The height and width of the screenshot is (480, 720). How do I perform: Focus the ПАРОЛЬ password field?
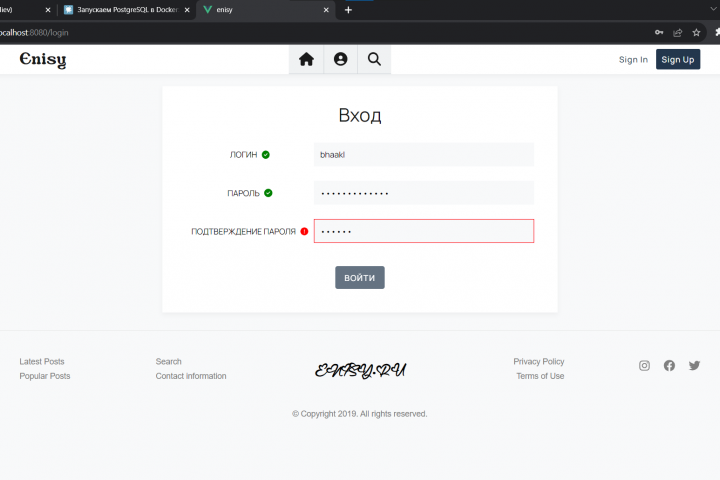[424, 193]
